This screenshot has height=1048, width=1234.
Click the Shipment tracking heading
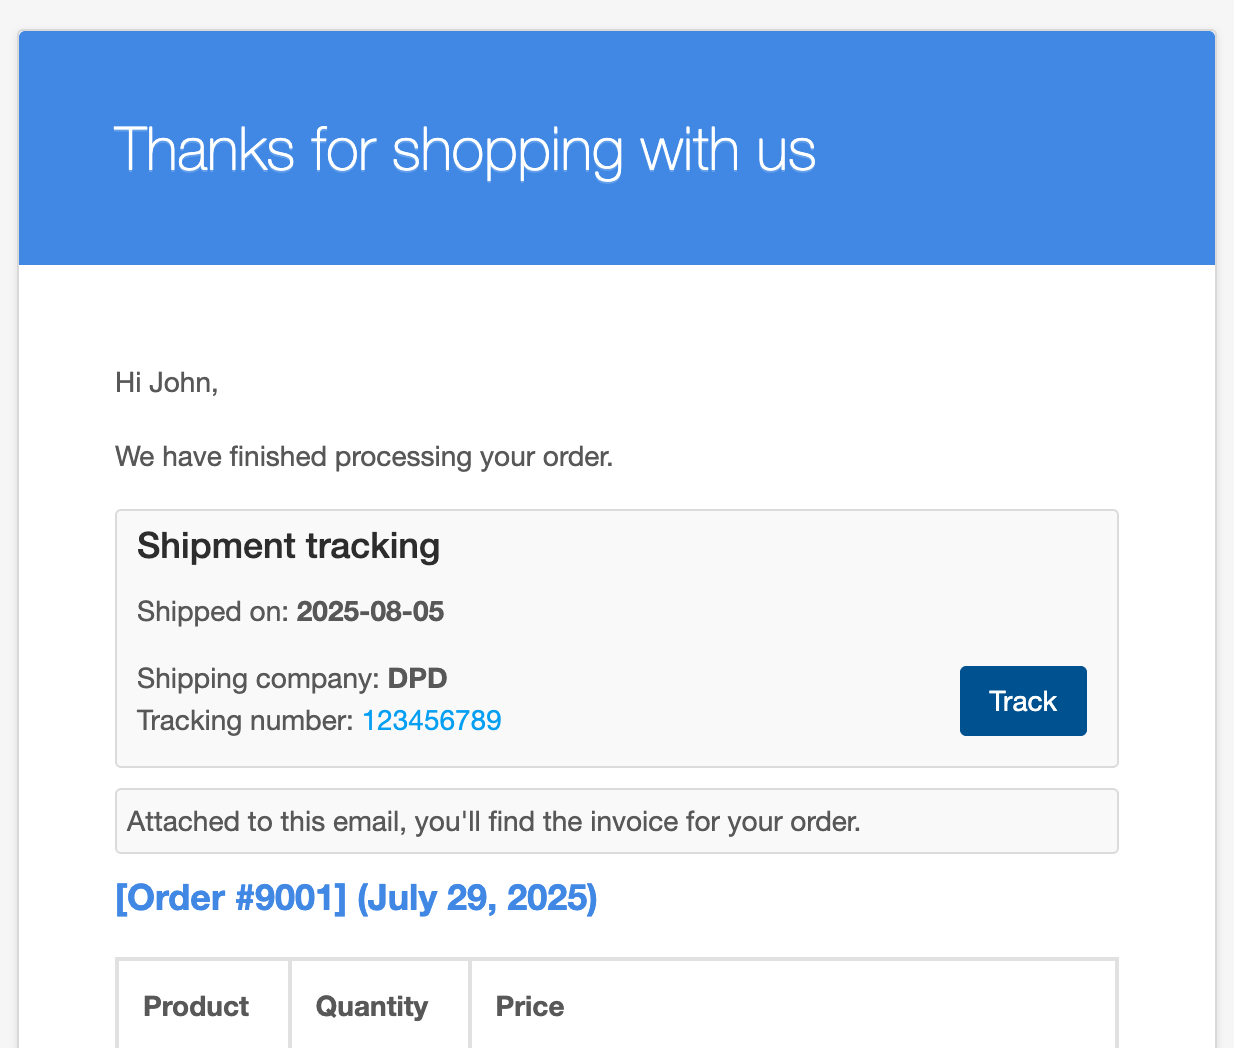tap(289, 546)
